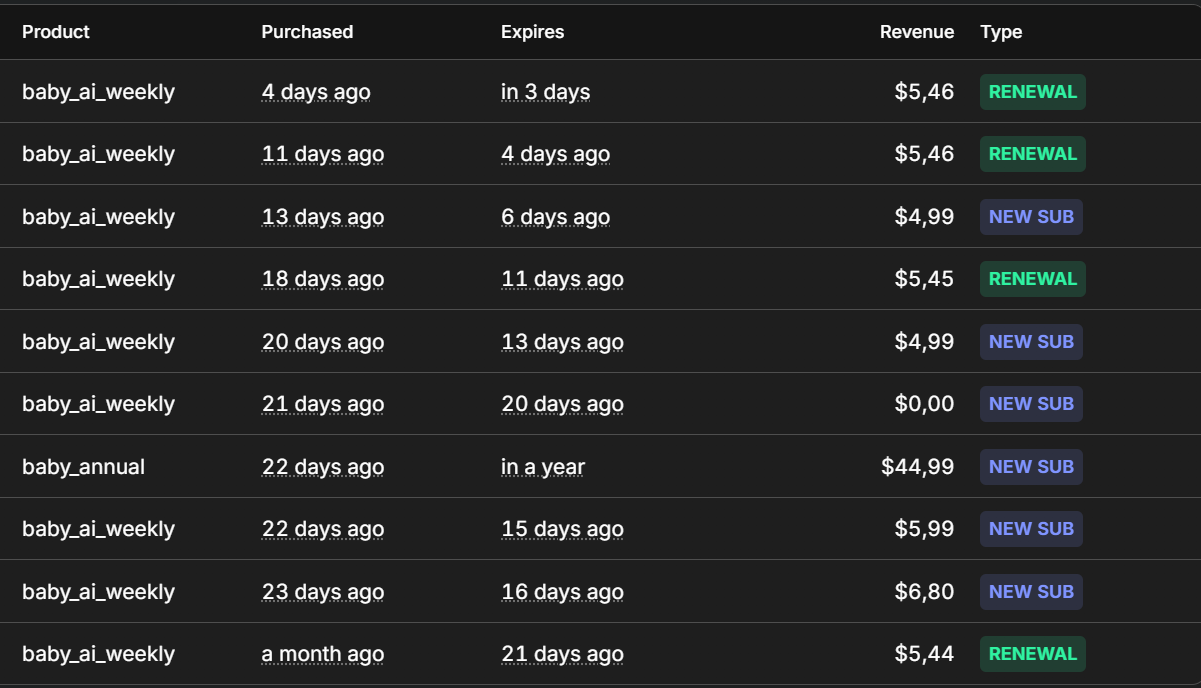
Task: Click the $6,80 revenue amount
Action: [x=925, y=592]
